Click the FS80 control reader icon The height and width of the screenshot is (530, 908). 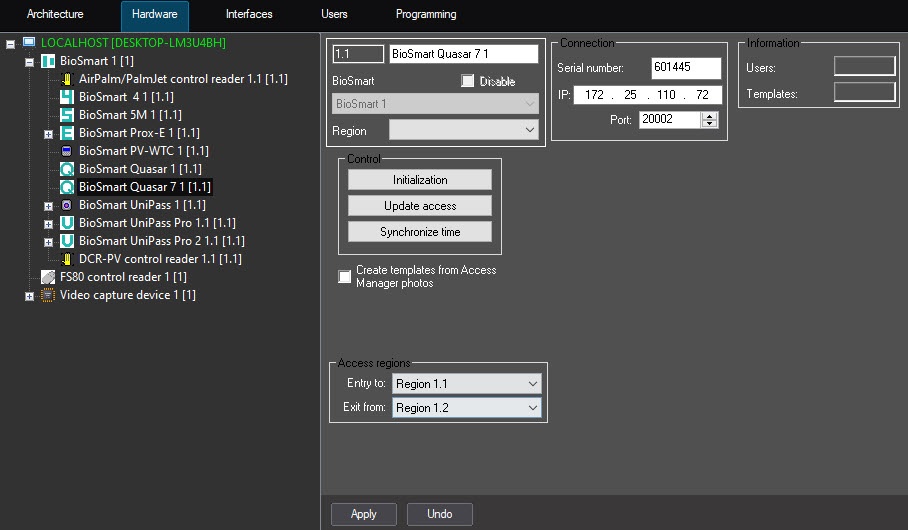(x=48, y=277)
